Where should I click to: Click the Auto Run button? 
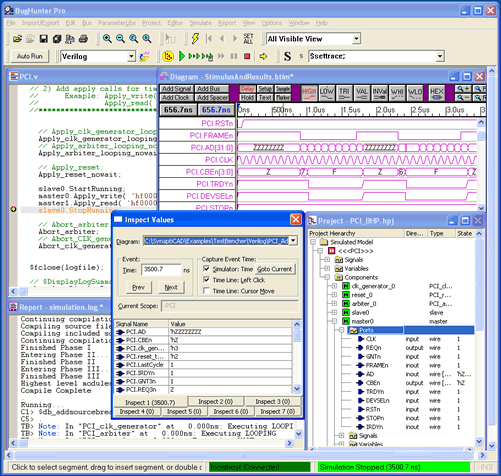[30, 56]
